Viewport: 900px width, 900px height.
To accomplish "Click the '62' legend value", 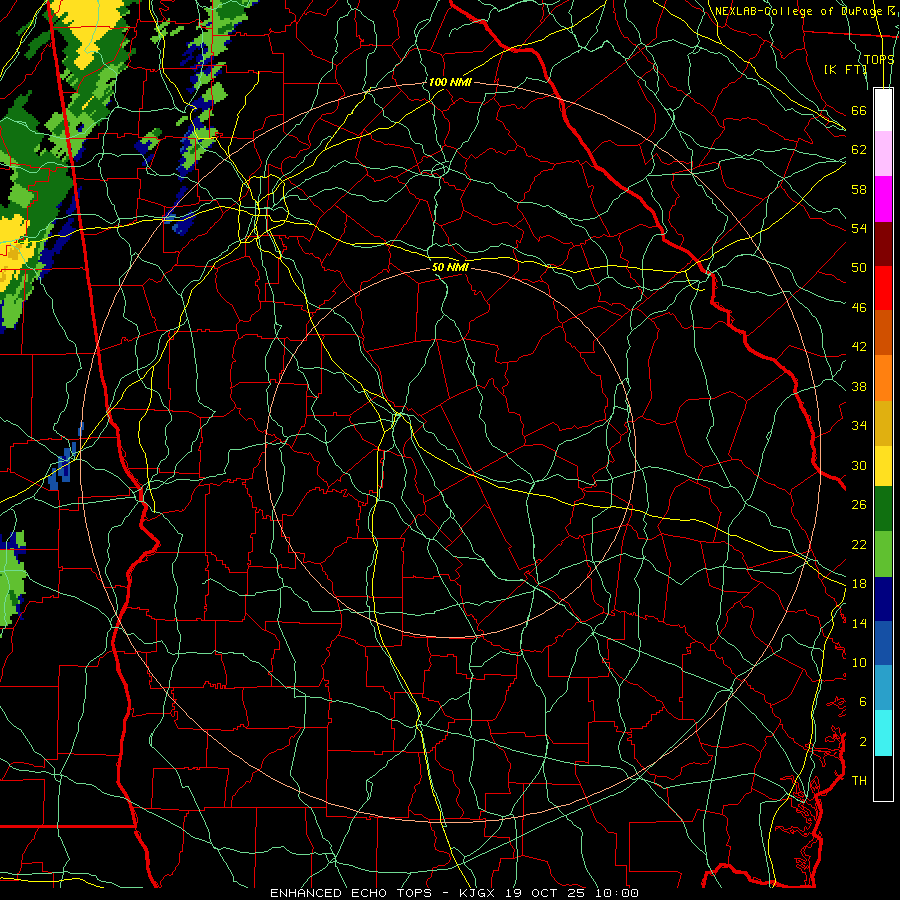I will pos(859,150).
